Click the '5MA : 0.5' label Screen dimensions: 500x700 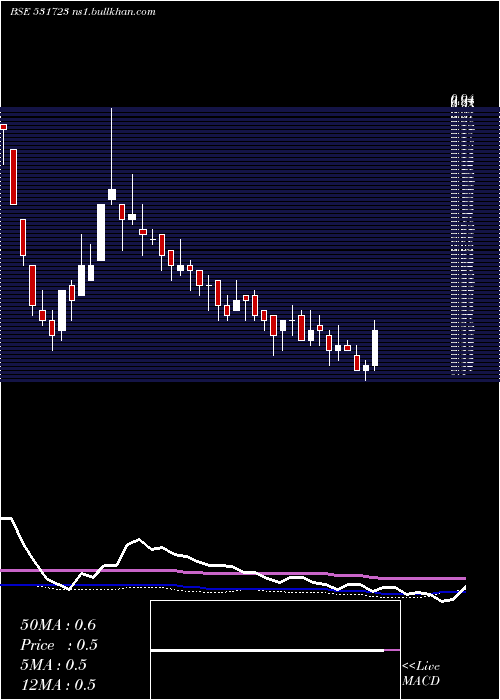pos(53,665)
